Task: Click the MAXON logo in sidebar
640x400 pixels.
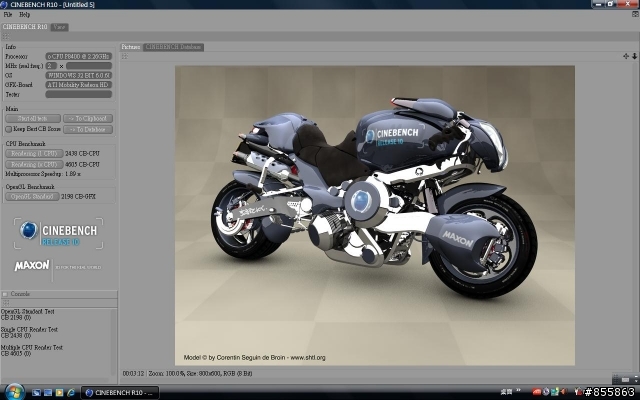Action: 32,266
